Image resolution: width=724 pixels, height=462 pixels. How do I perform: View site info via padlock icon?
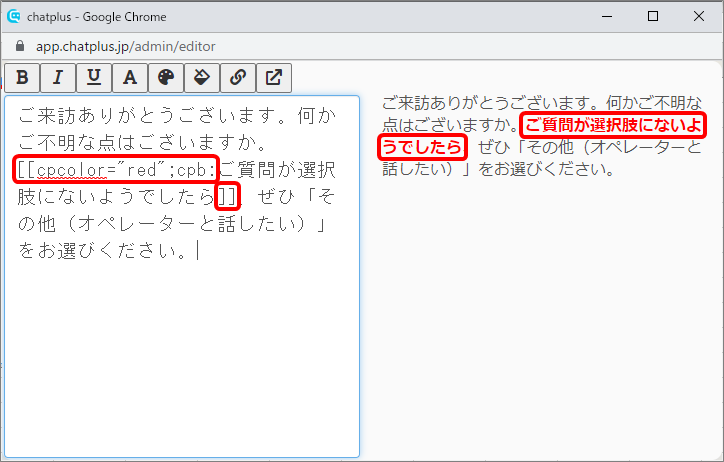[19, 46]
